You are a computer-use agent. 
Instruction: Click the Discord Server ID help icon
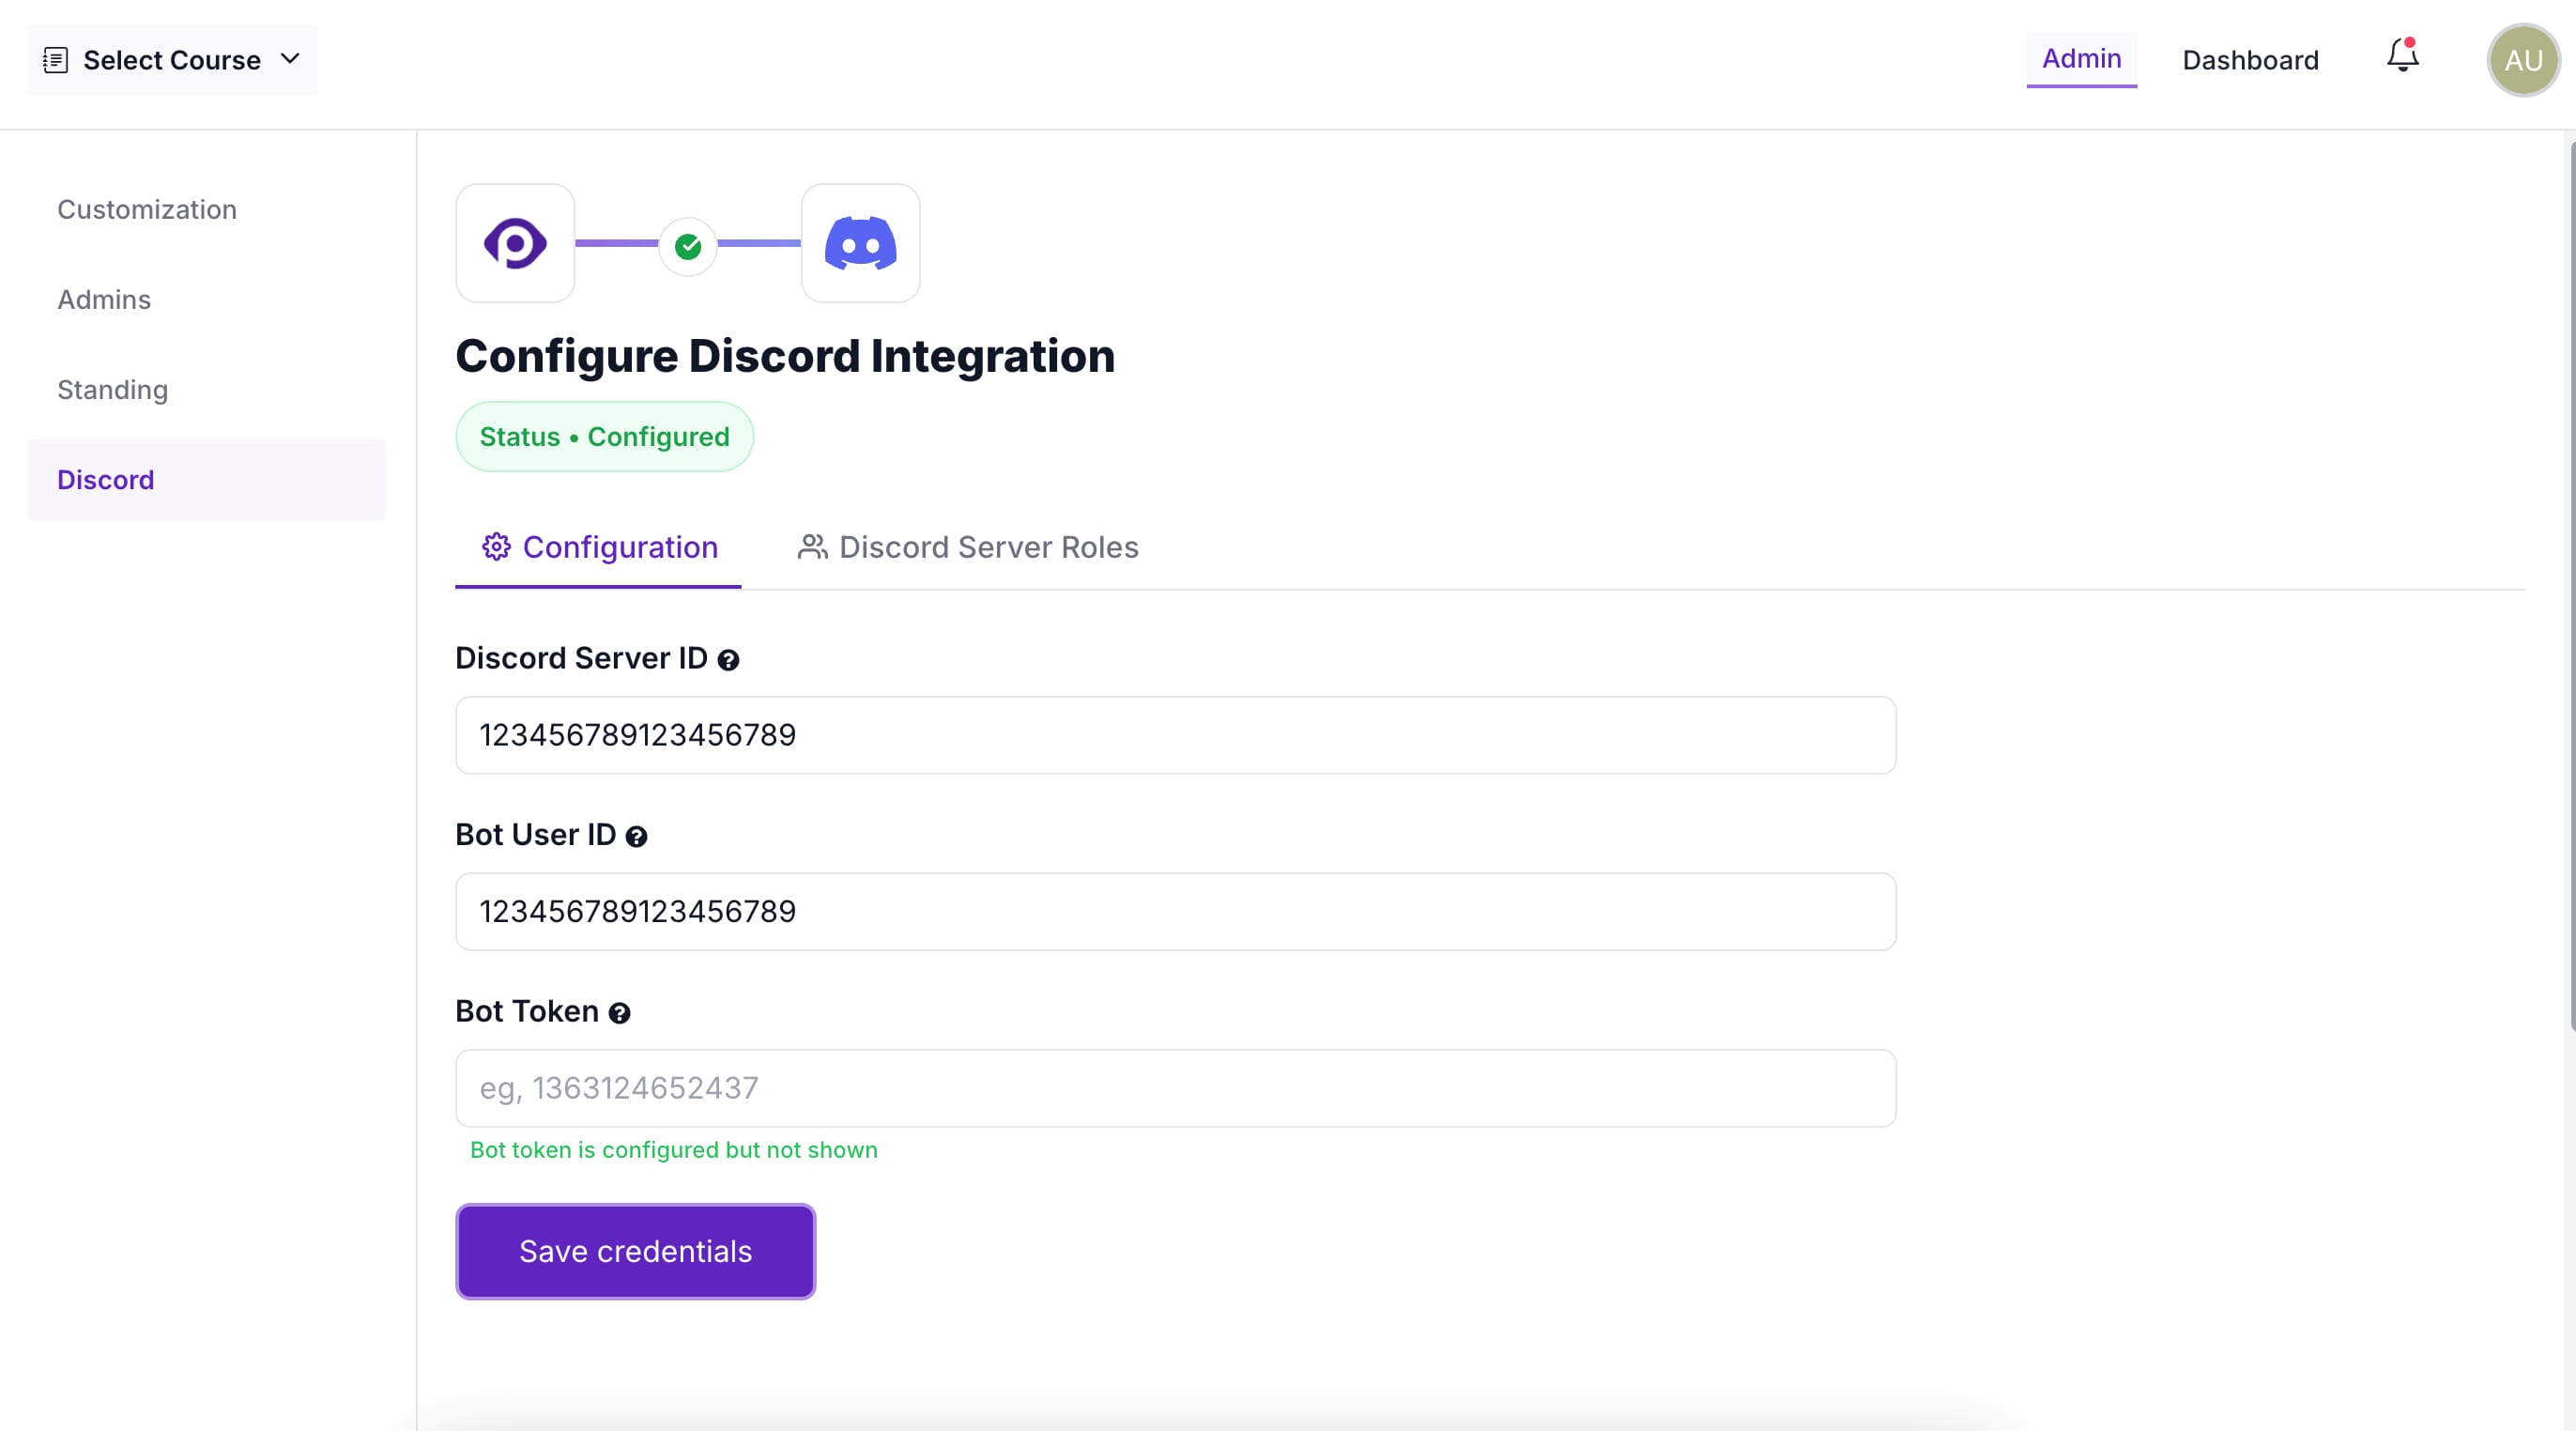tap(729, 660)
